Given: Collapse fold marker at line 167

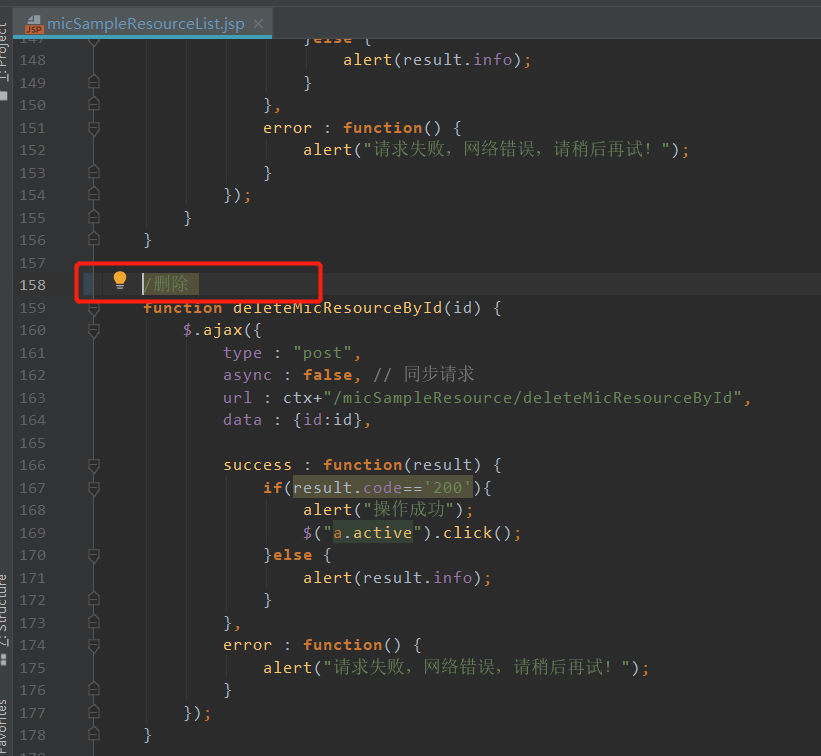Looking at the screenshot, I should [x=94, y=488].
